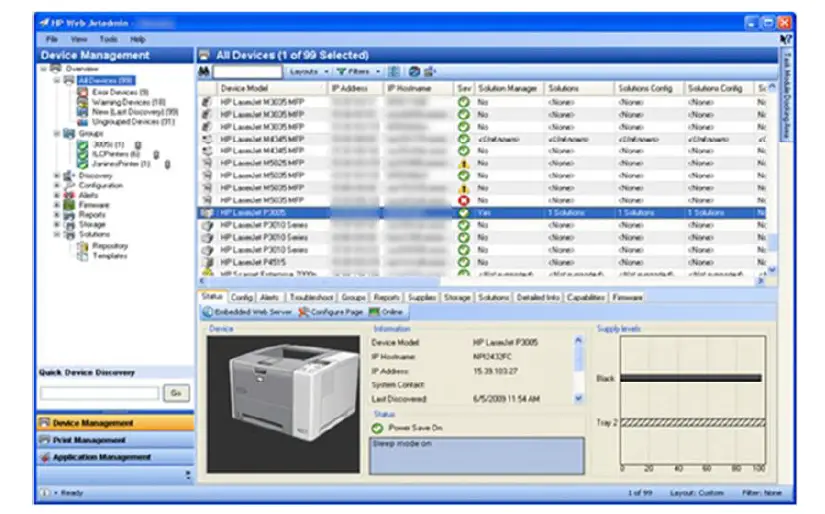
Task: Click the Ungrouped Devices icon in tree
Action: (83, 122)
